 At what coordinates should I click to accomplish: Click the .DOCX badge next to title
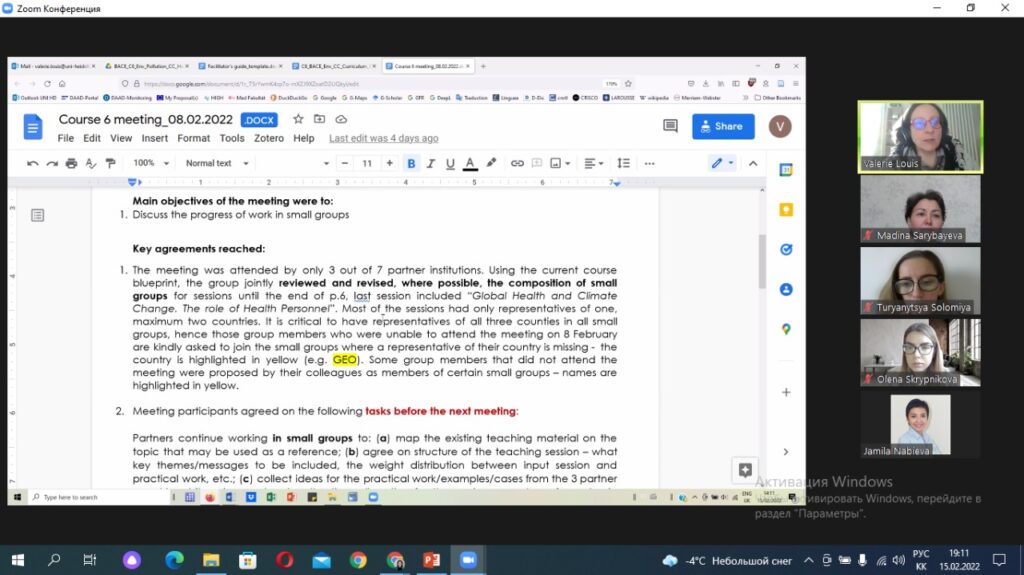point(259,120)
